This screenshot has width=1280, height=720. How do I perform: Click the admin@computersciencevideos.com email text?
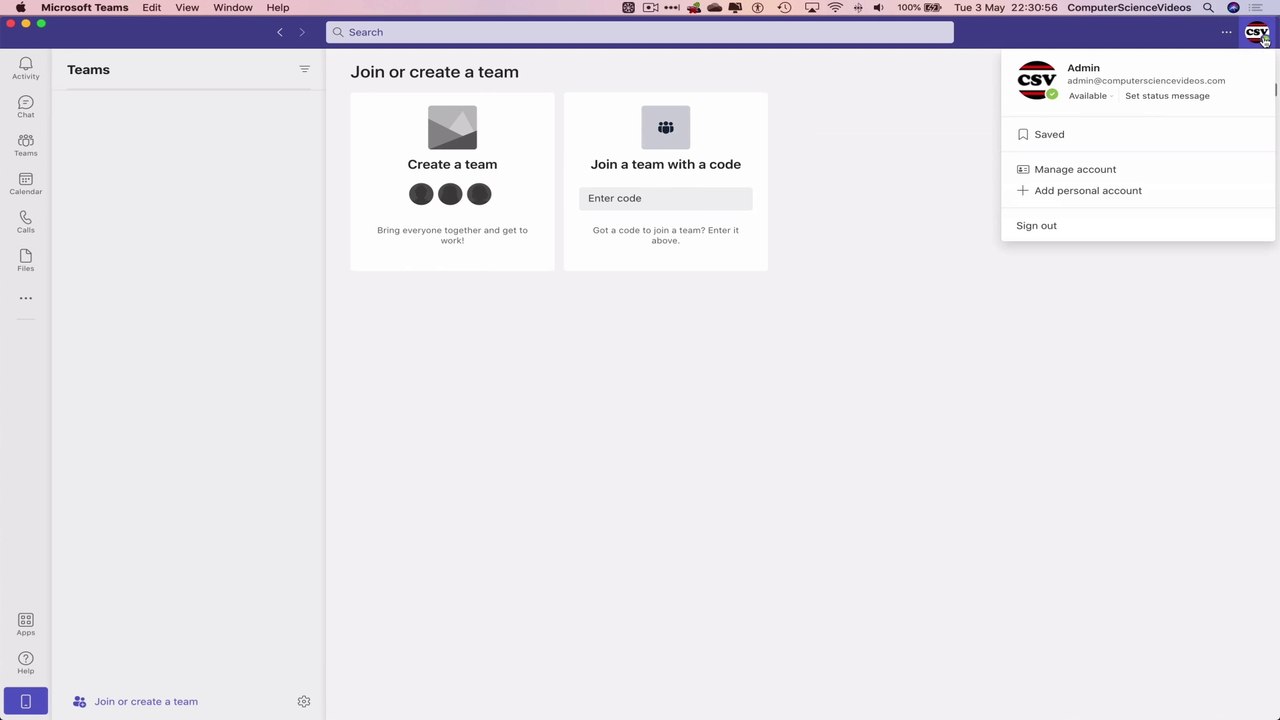point(1146,81)
